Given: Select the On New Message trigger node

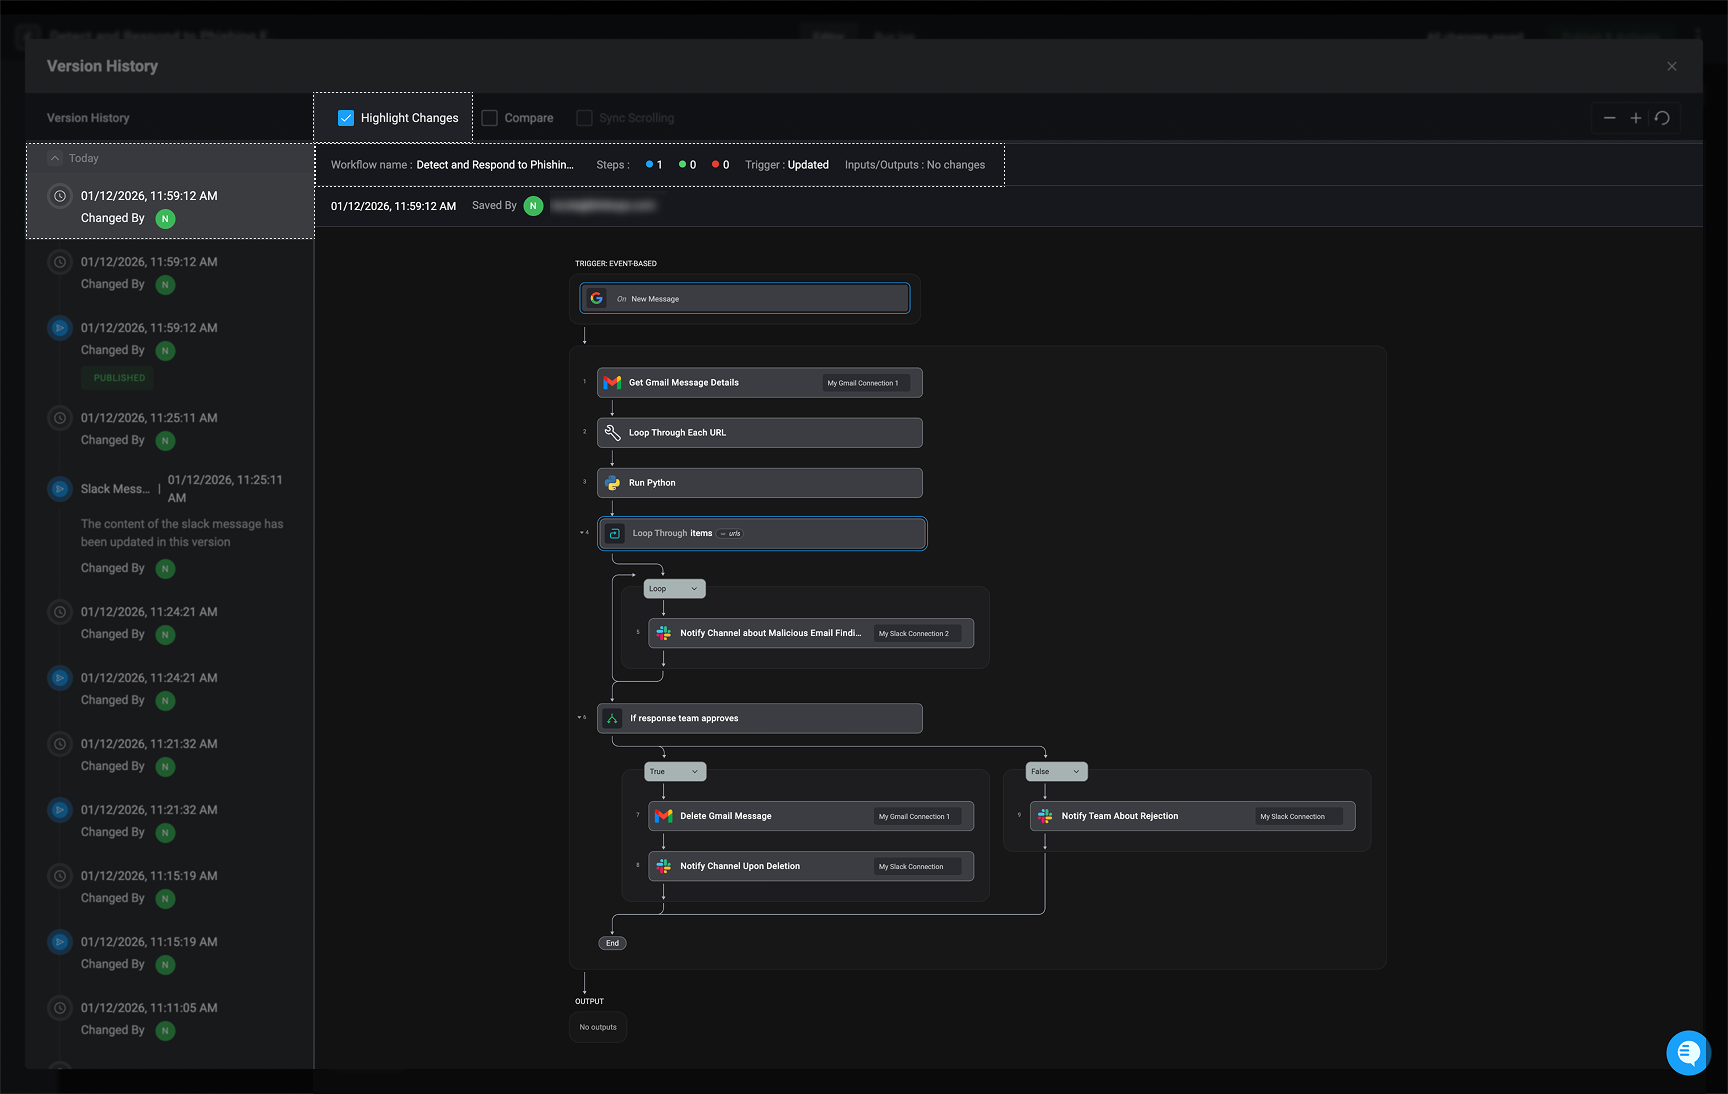Looking at the screenshot, I should click(x=745, y=298).
